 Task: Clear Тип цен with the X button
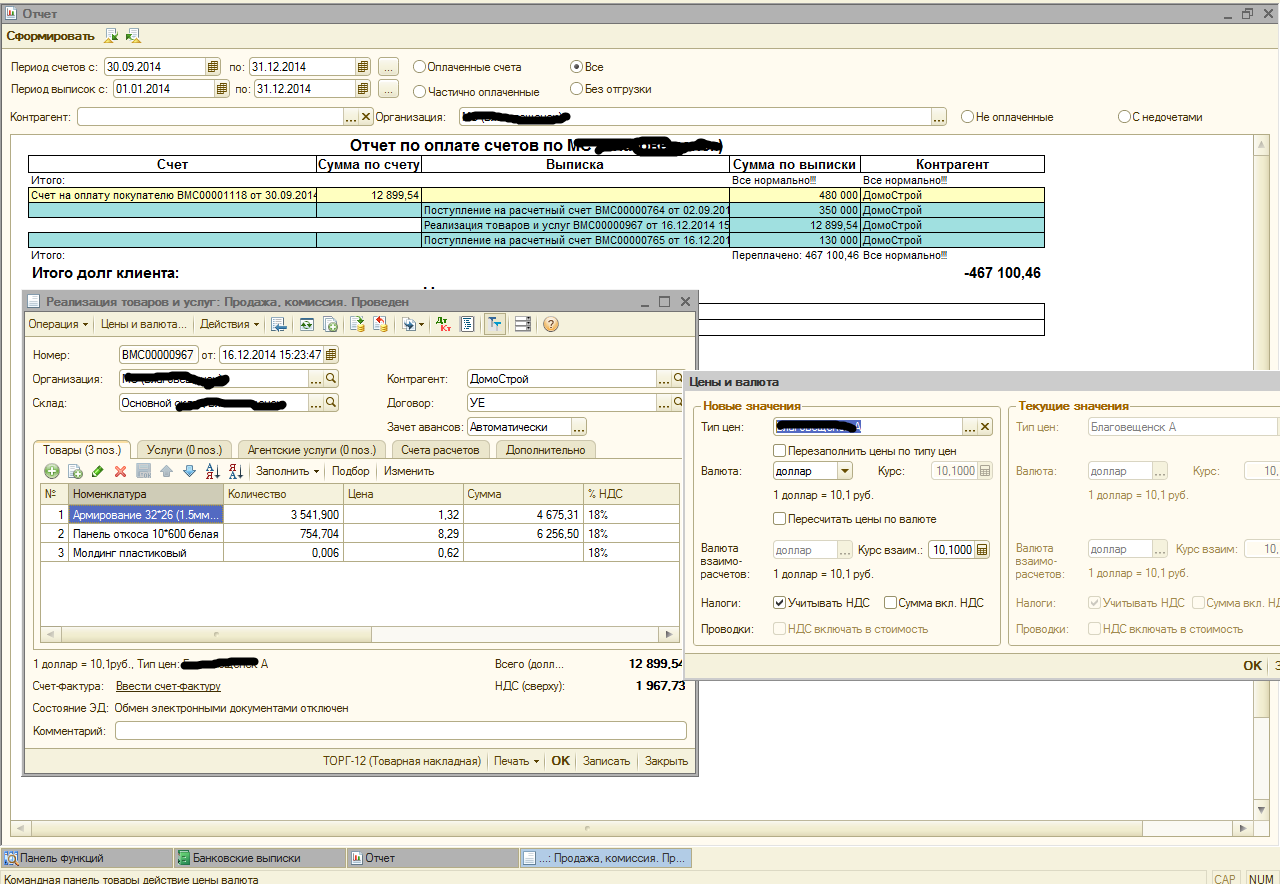point(985,427)
